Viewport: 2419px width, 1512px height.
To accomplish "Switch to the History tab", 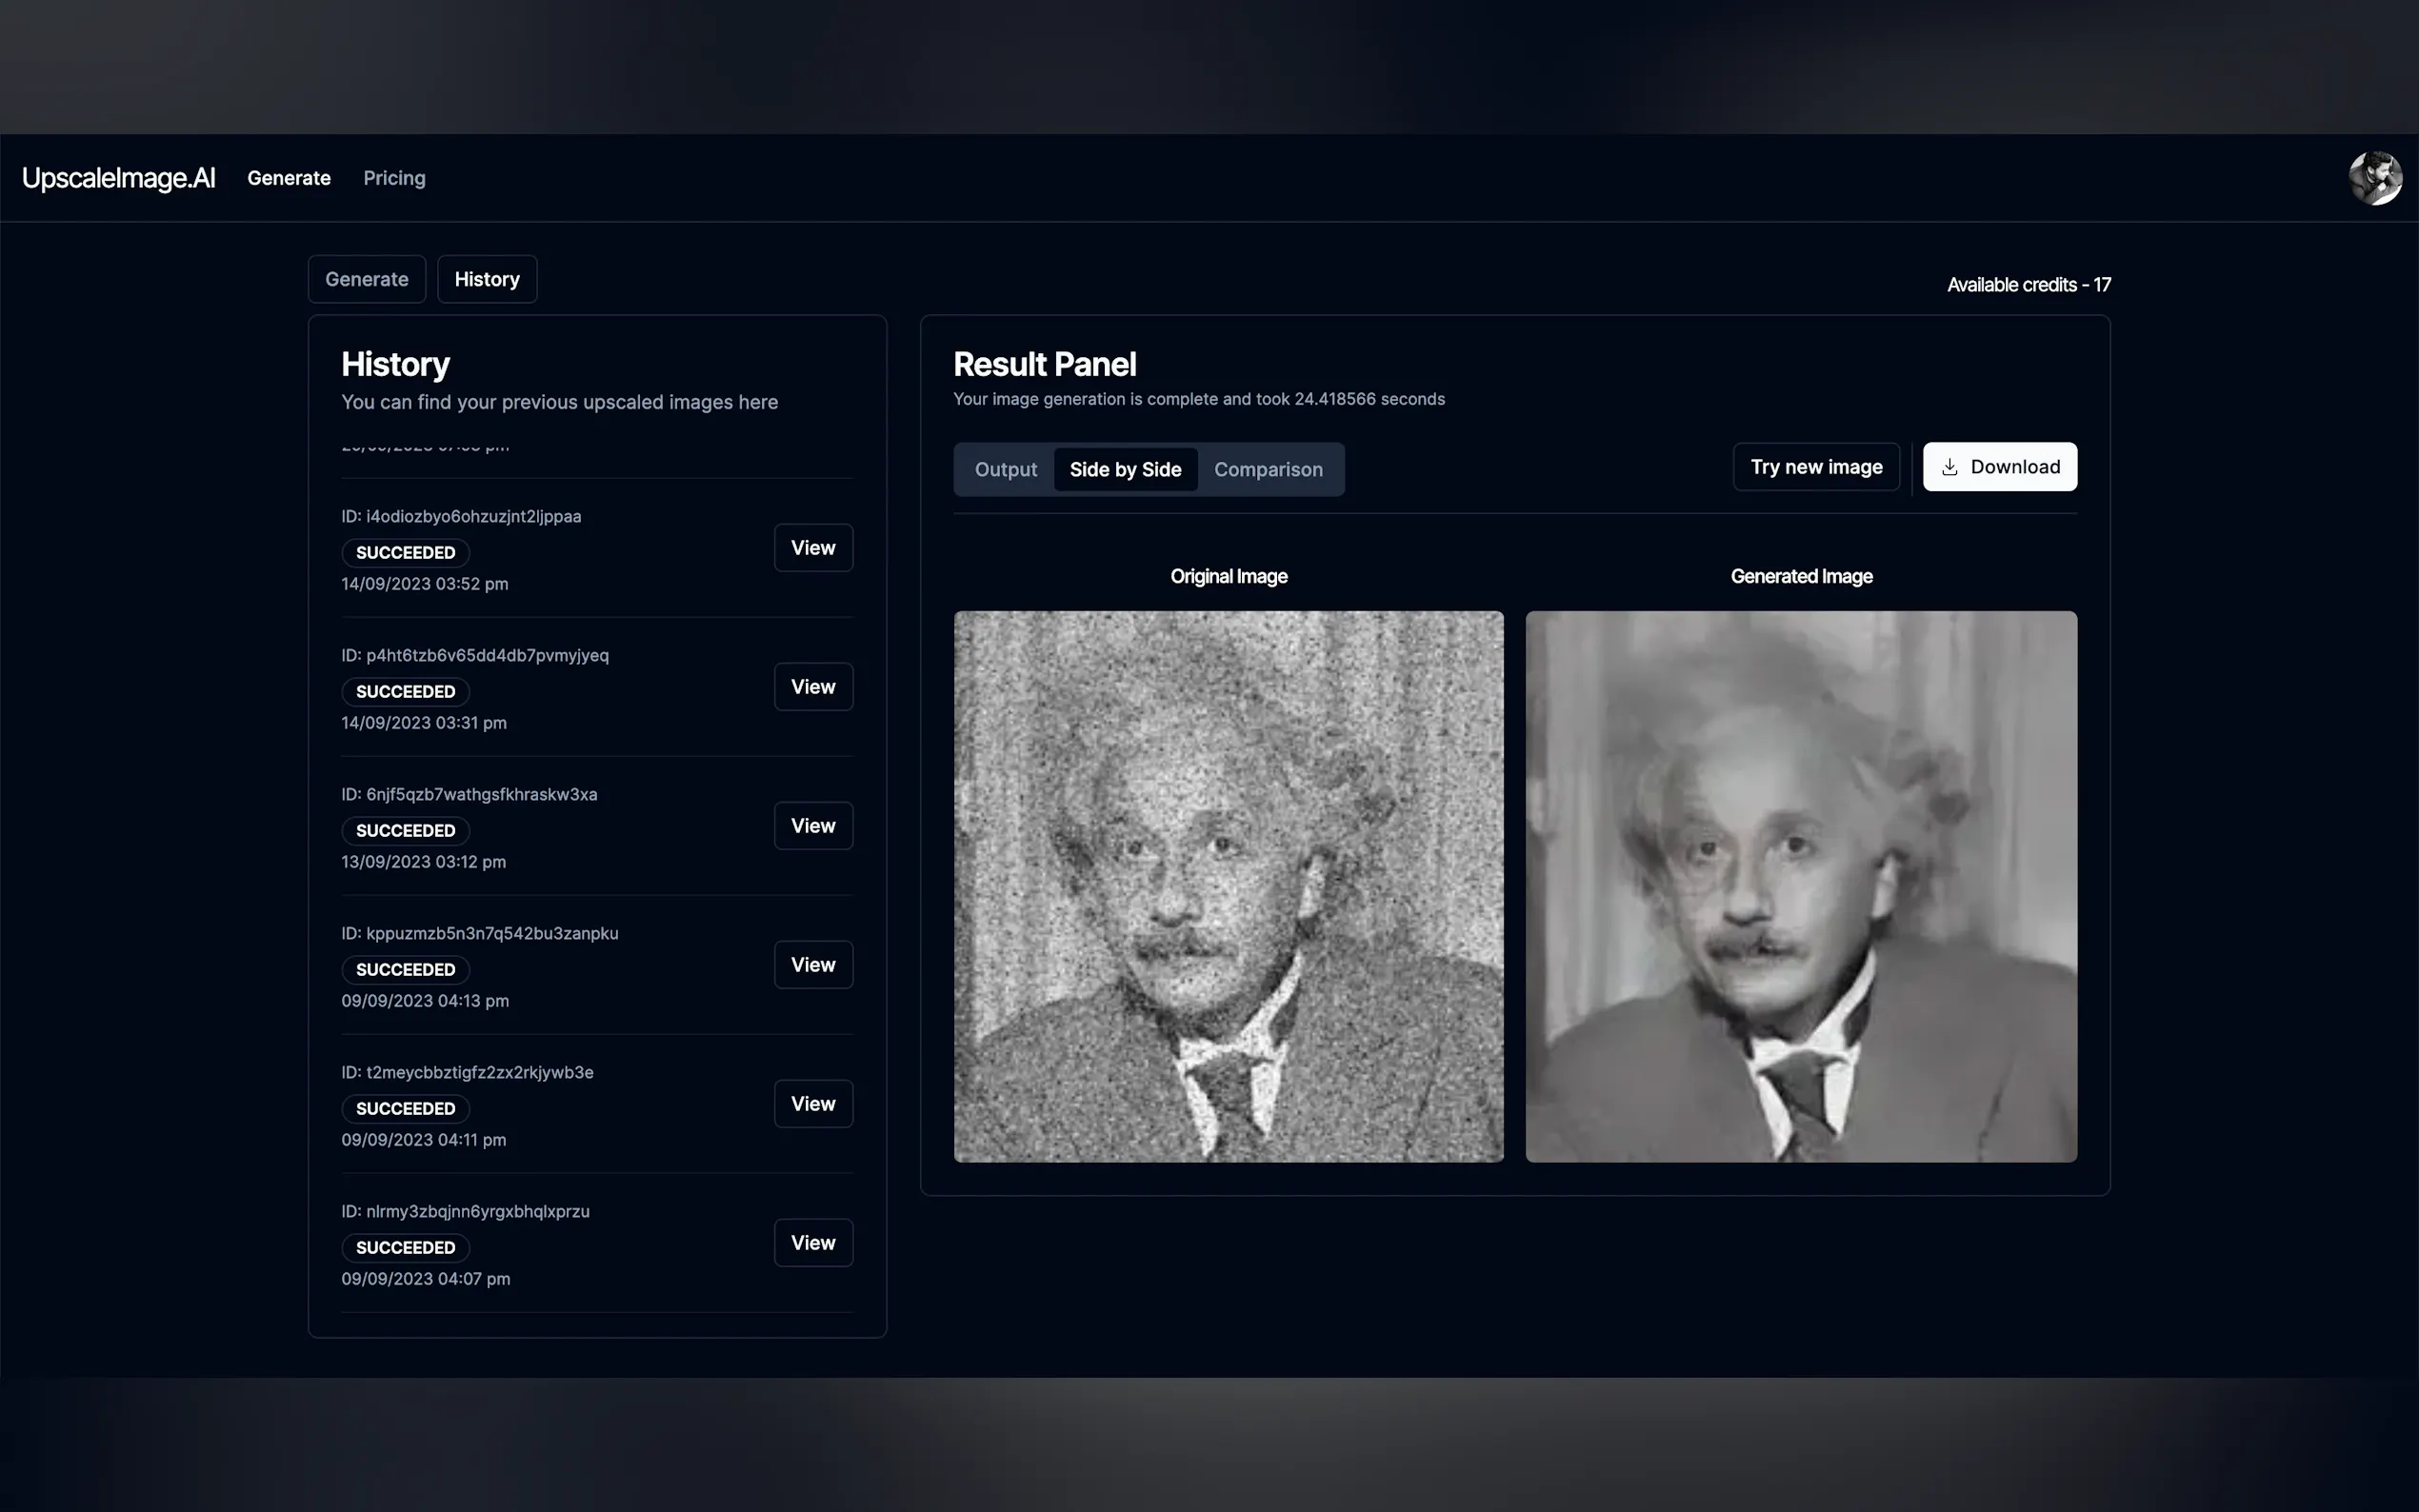I will [x=487, y=279].
